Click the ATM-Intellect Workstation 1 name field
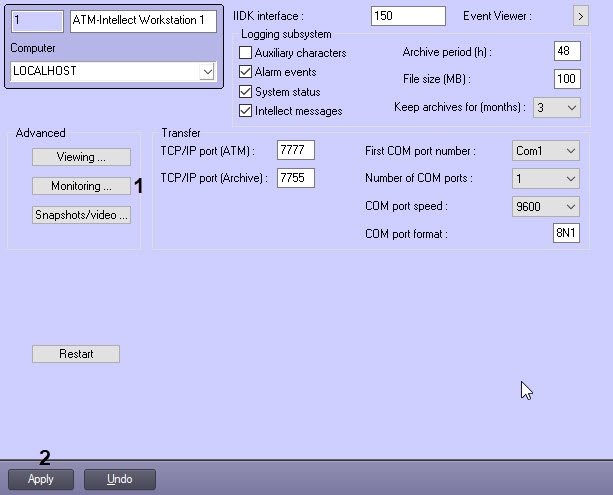This screenshot has height=495, width=613. click(x=143, y=21)
